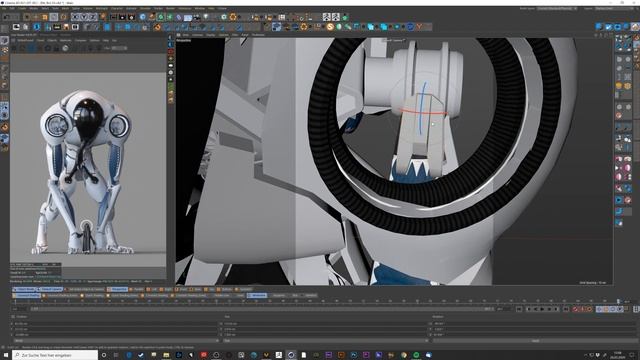Click the Undo arrow in the top toolbar
640x360 pixels.
(x=7, y=17)
